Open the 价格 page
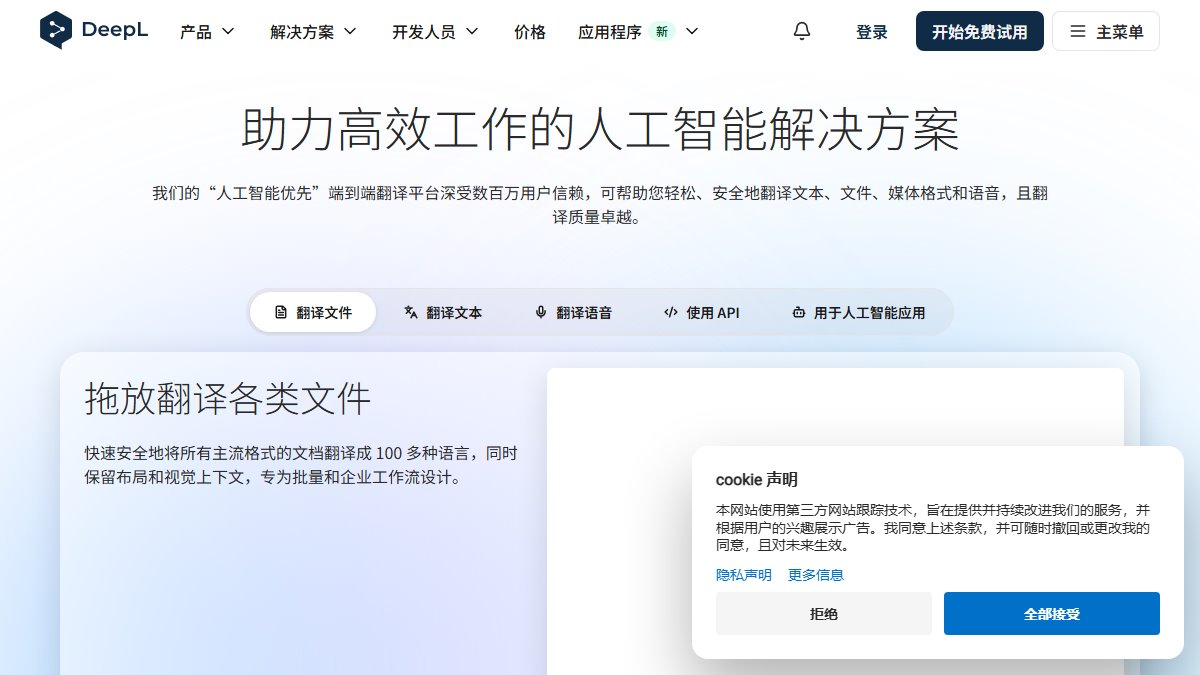 pos(530,32)
